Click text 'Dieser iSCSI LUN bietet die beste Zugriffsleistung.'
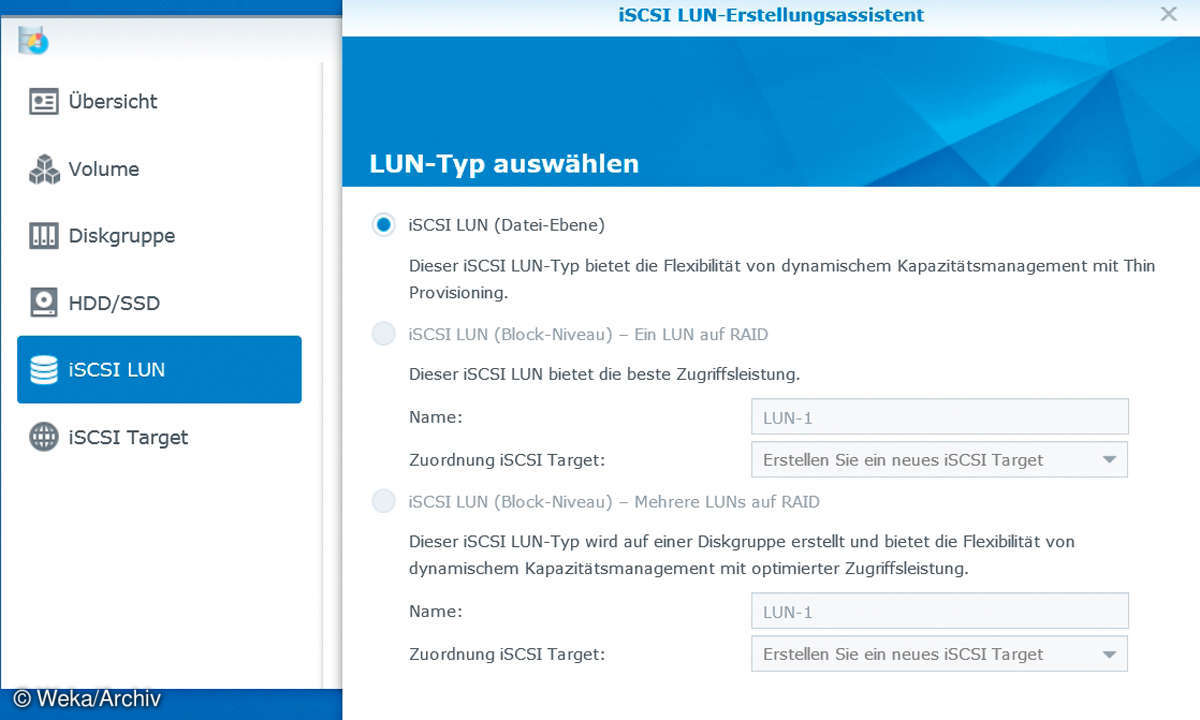Screen dimensions: 1200x720 click(x=605, y=375)
